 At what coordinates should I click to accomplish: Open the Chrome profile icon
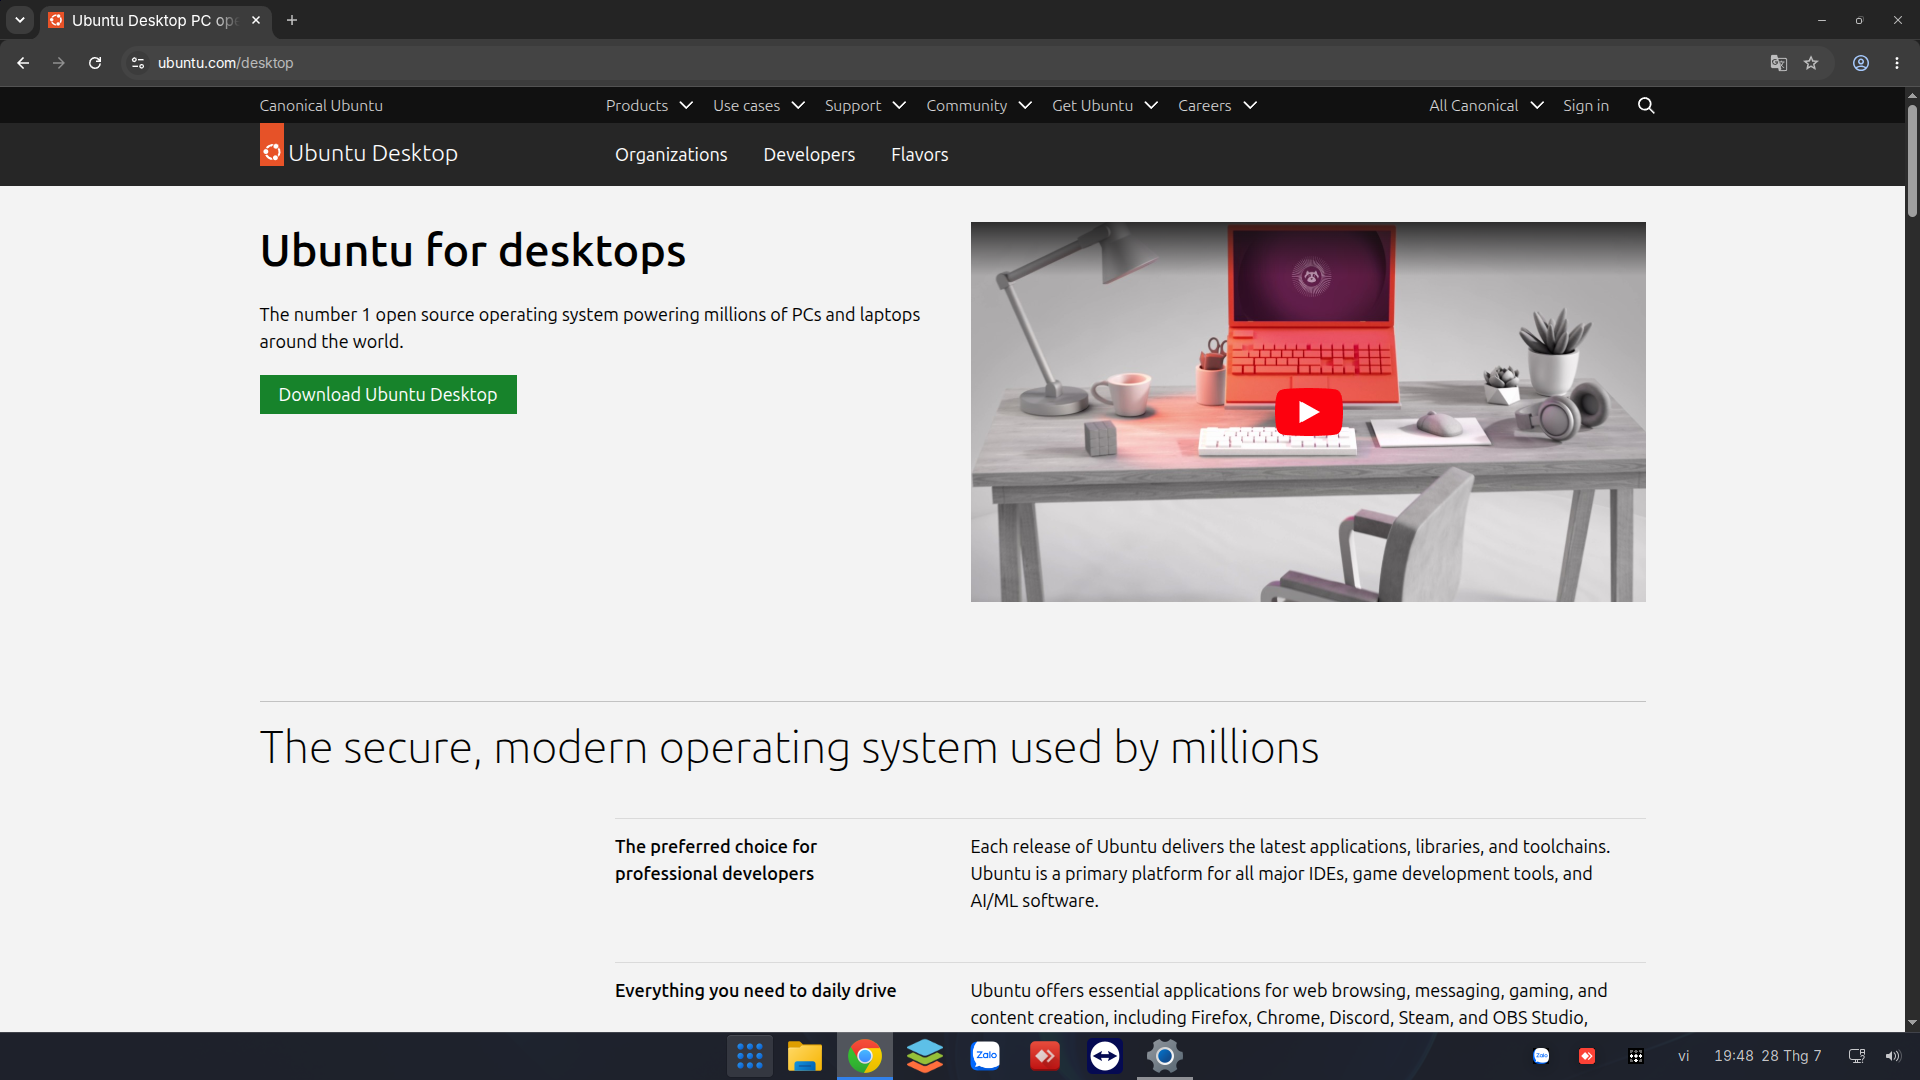(1861, 63)
